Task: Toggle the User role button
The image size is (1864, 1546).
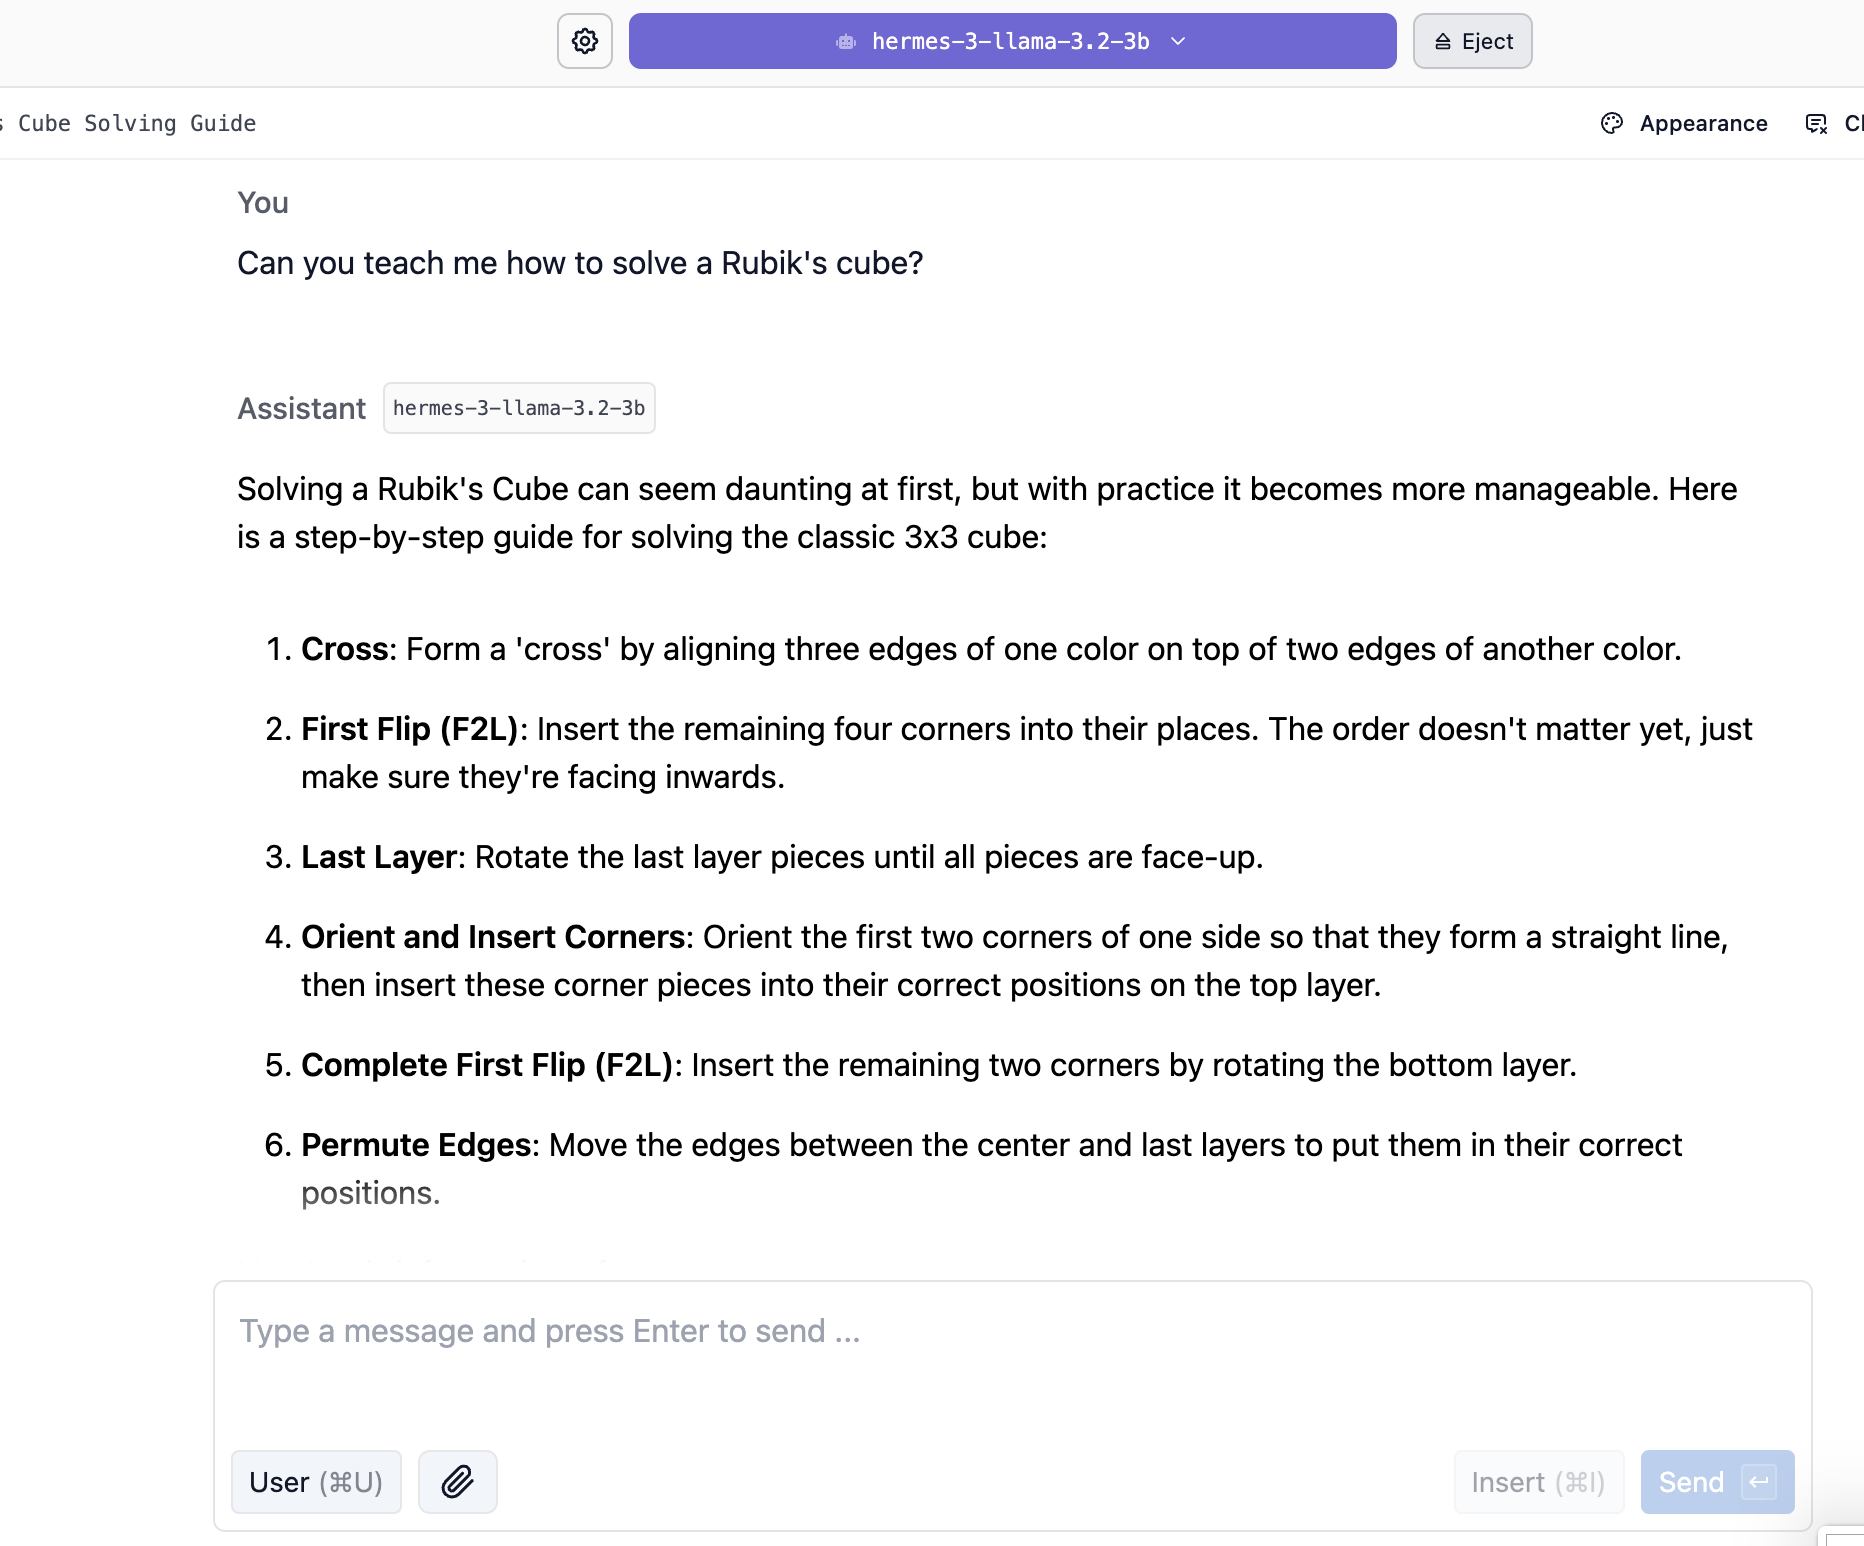Action: 316,1482
